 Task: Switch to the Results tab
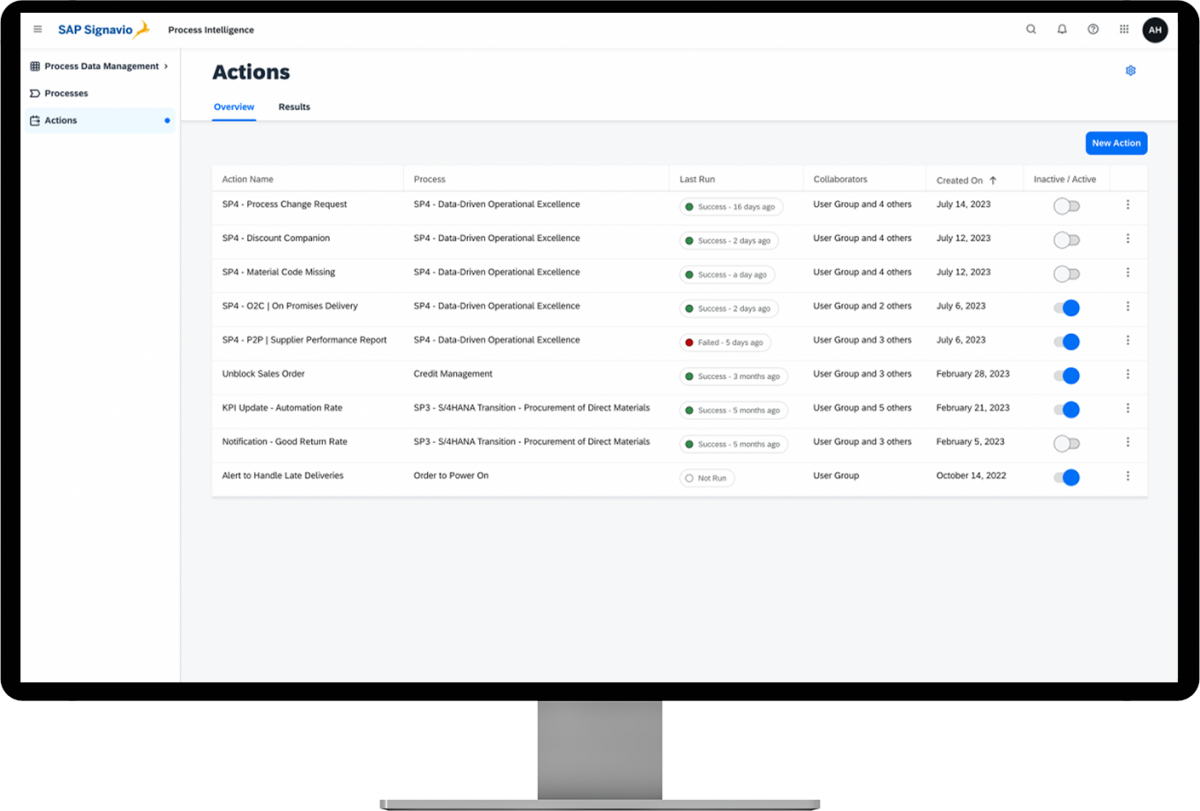pos(294,106)
